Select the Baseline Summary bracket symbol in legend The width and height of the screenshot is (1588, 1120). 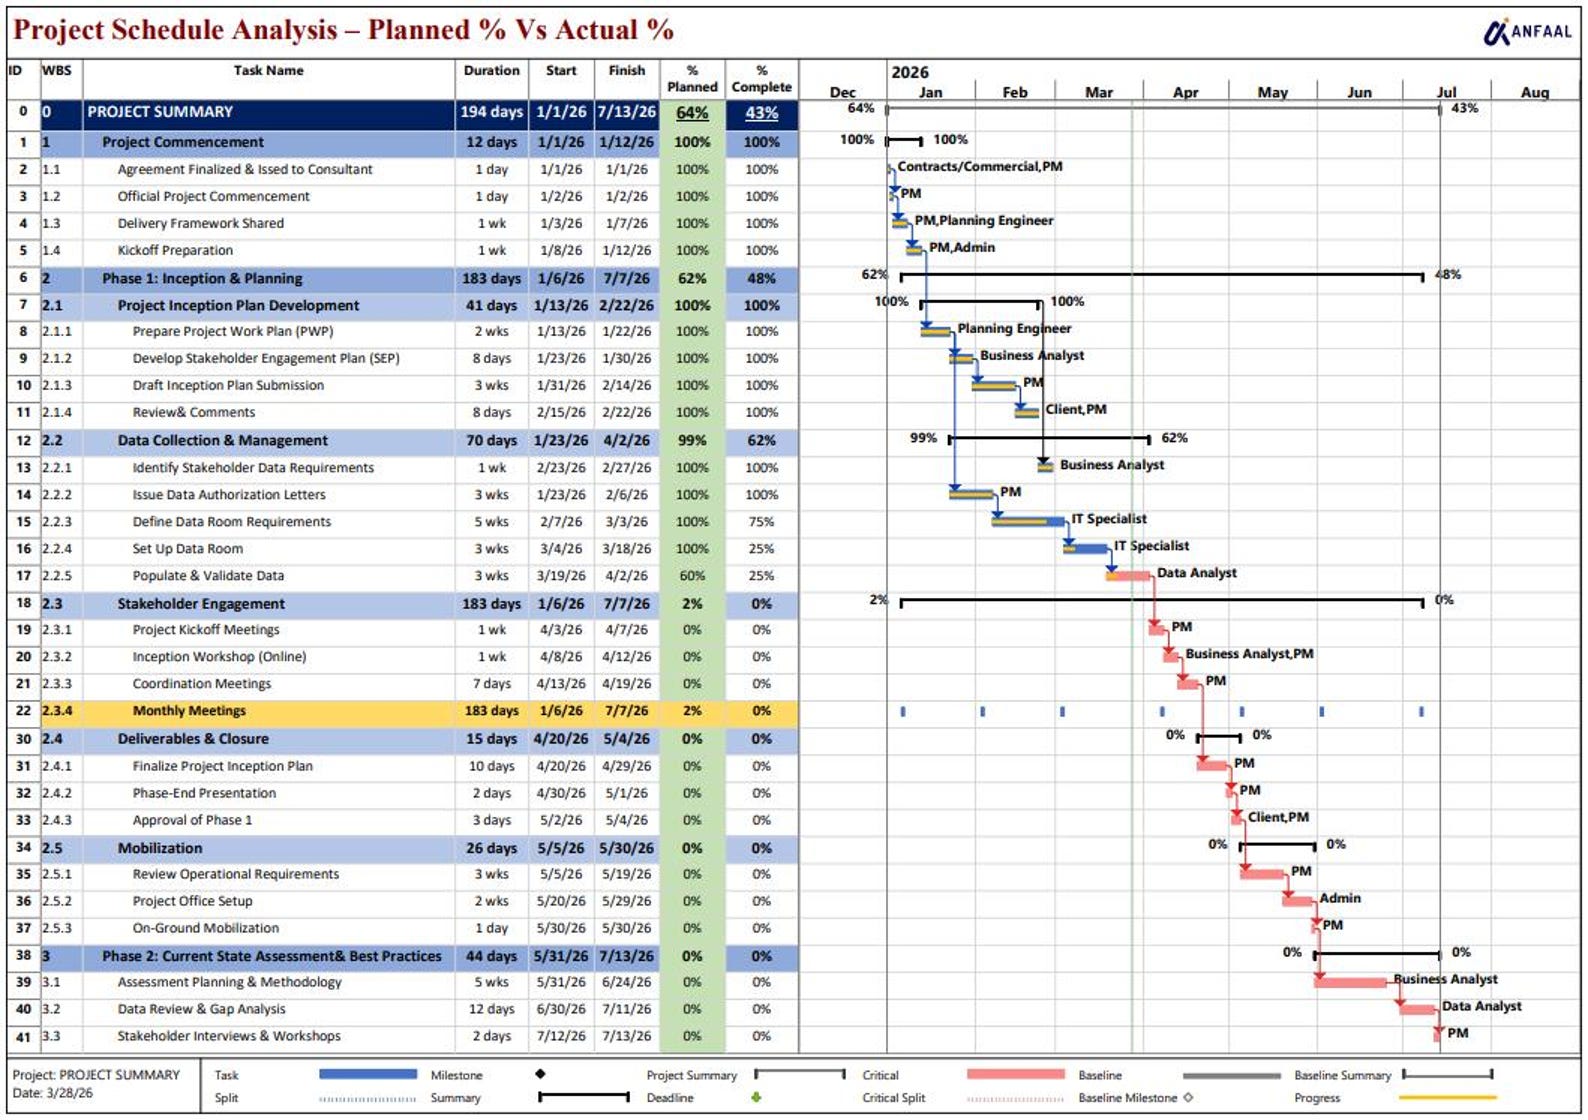(1448, 1075)
